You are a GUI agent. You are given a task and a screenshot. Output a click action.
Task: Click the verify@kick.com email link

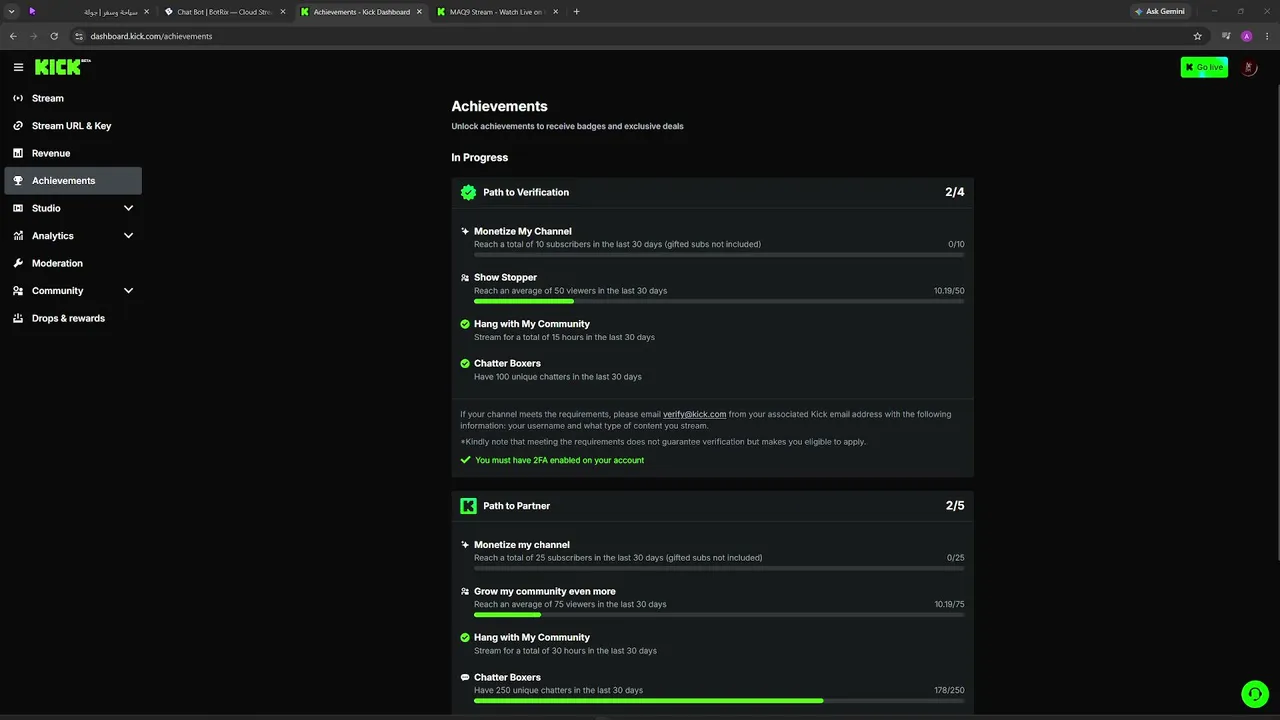pyautogui.click(x=694, y=414)
